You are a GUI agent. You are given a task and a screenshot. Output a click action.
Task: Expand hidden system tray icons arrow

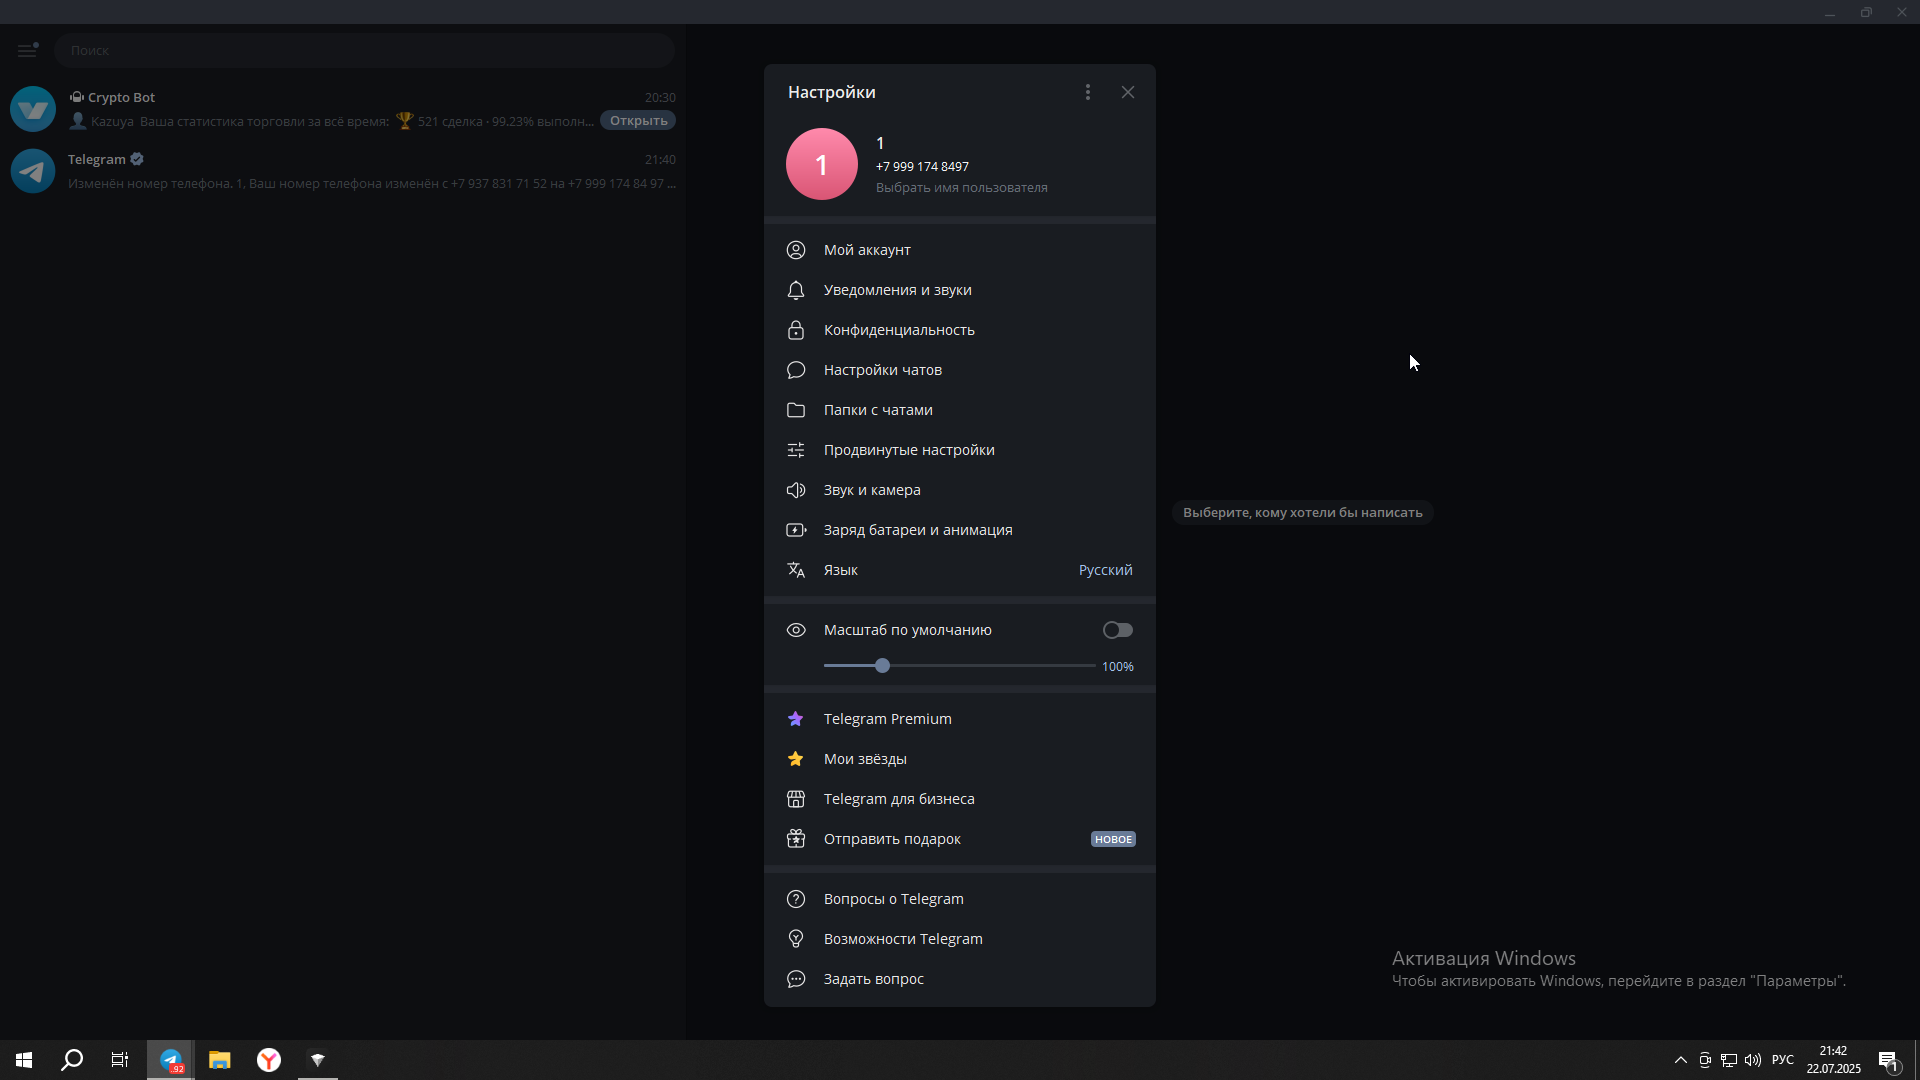pos(1681,1060)
